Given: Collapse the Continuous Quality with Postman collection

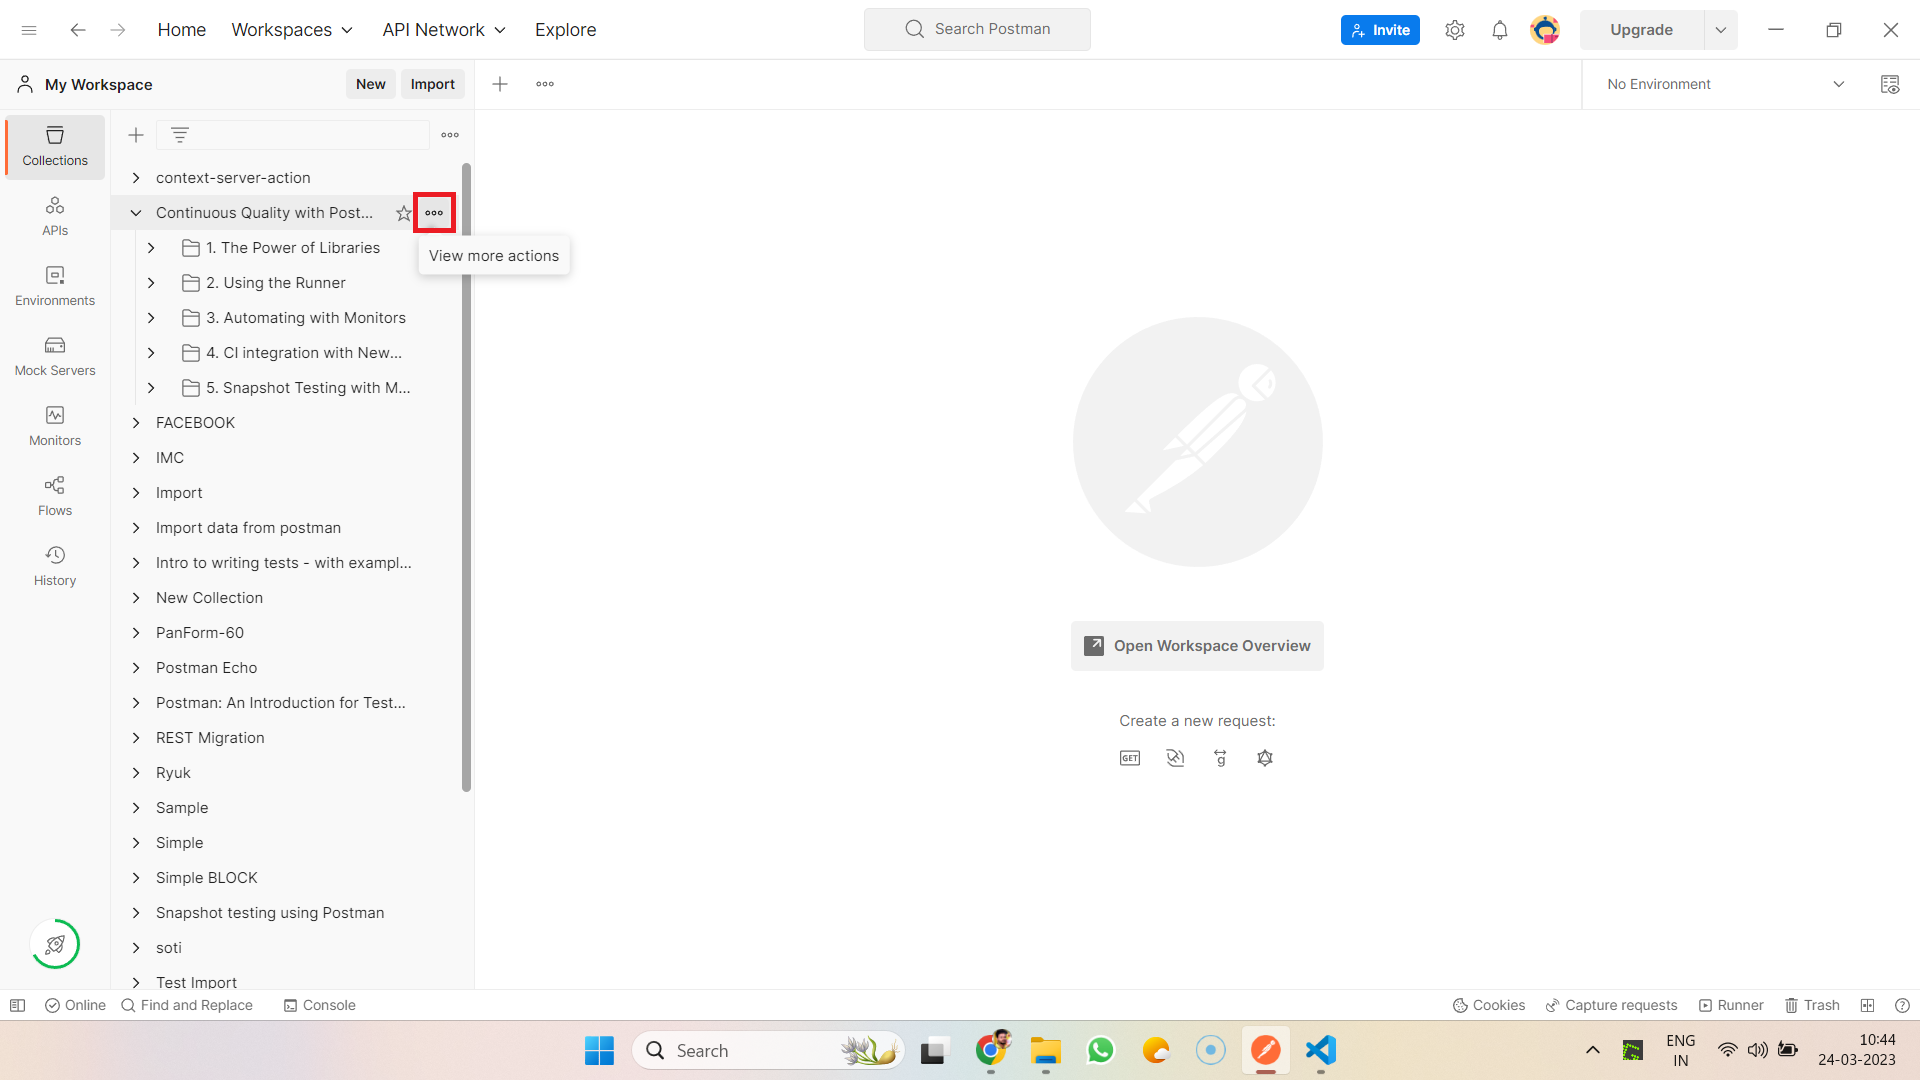Looking at the screenshot, I should coord(136,213).
